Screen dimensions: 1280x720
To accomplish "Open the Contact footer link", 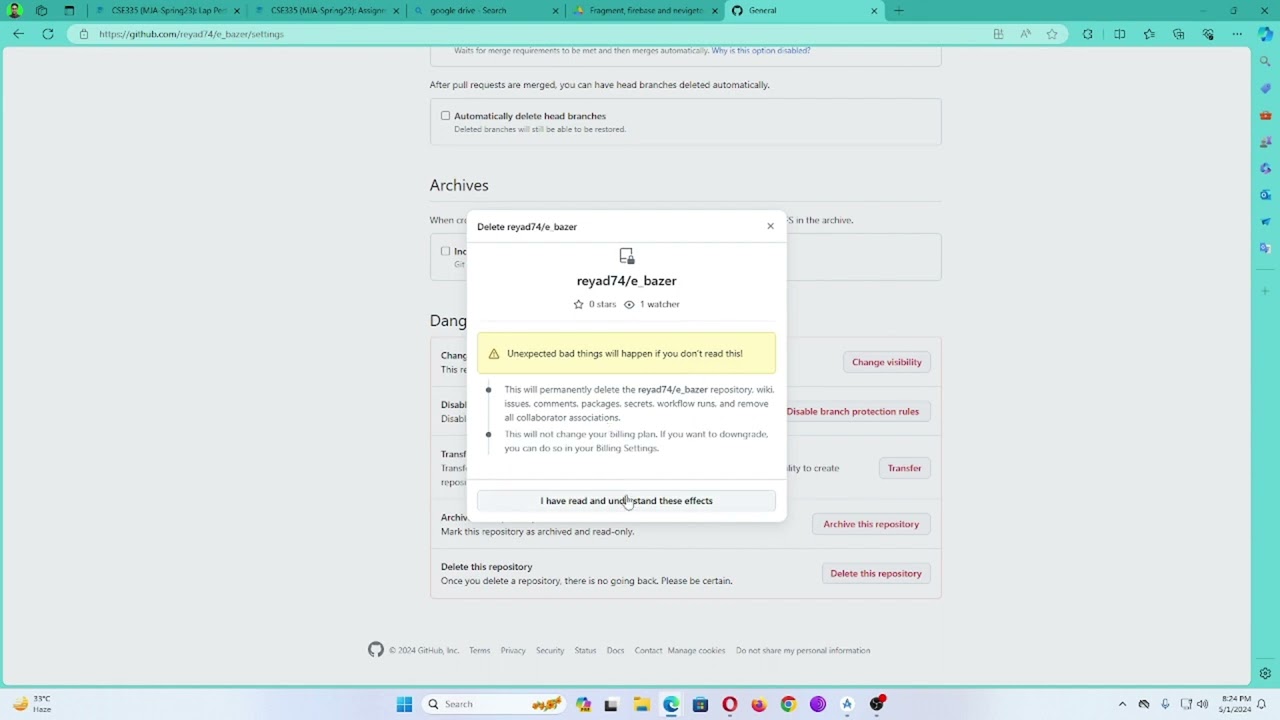I will coord(648,651).
